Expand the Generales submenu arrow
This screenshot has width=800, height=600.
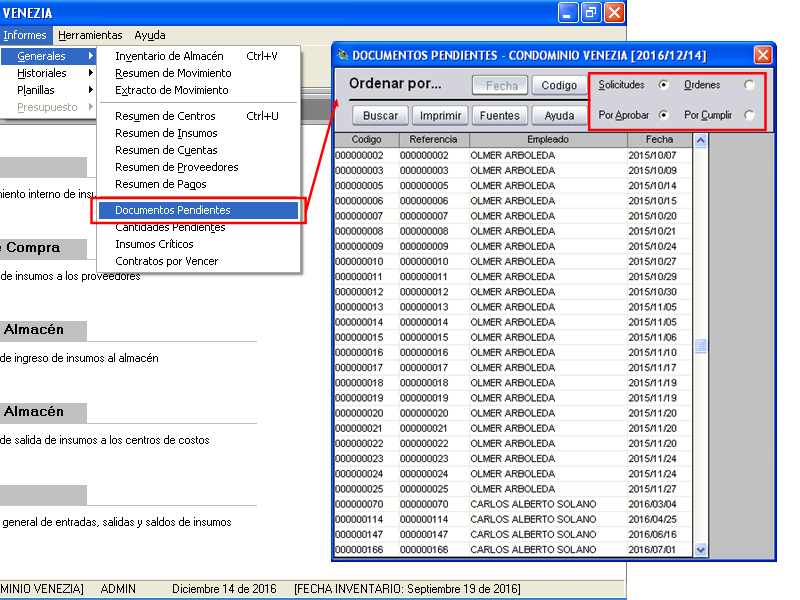point(90,56)
